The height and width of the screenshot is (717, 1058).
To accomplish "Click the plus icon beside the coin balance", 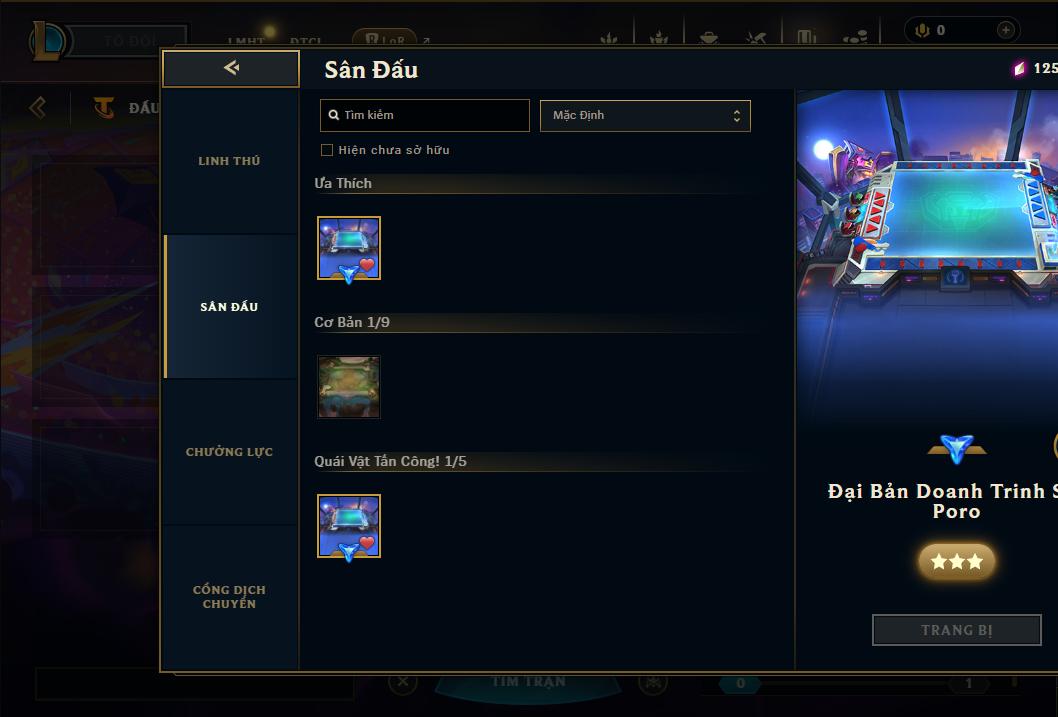I will [1005, 30].
